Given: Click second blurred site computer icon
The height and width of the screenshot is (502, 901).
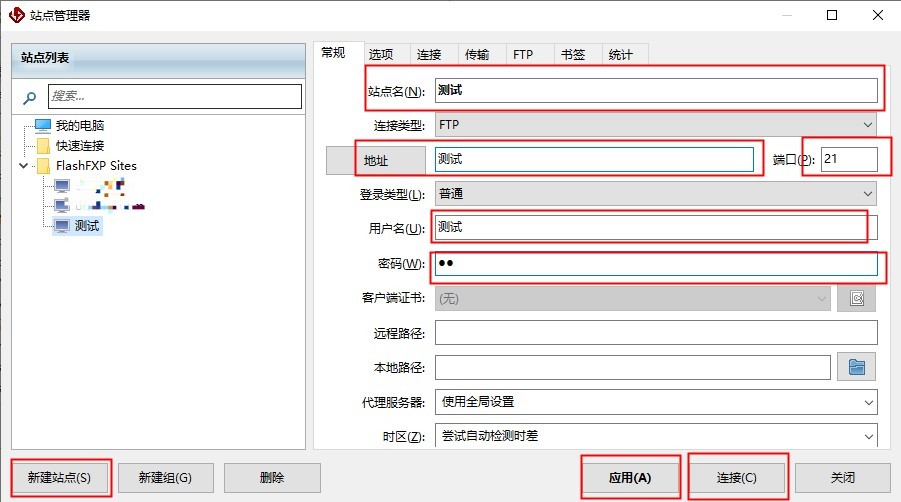Looking at the screenshot, I should (62, 205).
